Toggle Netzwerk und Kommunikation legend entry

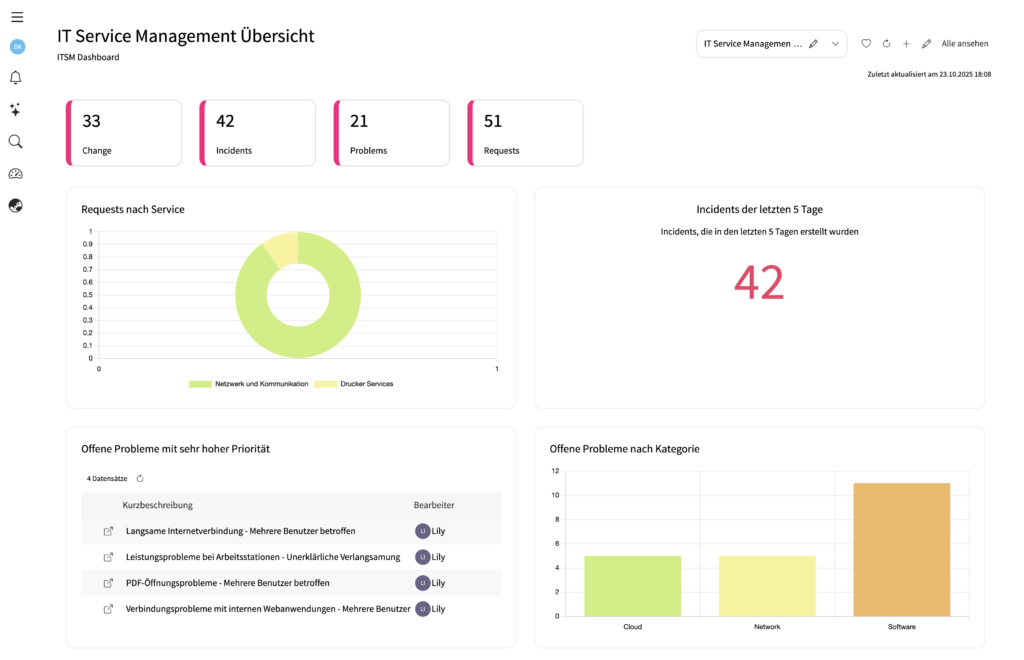point(248,384)
